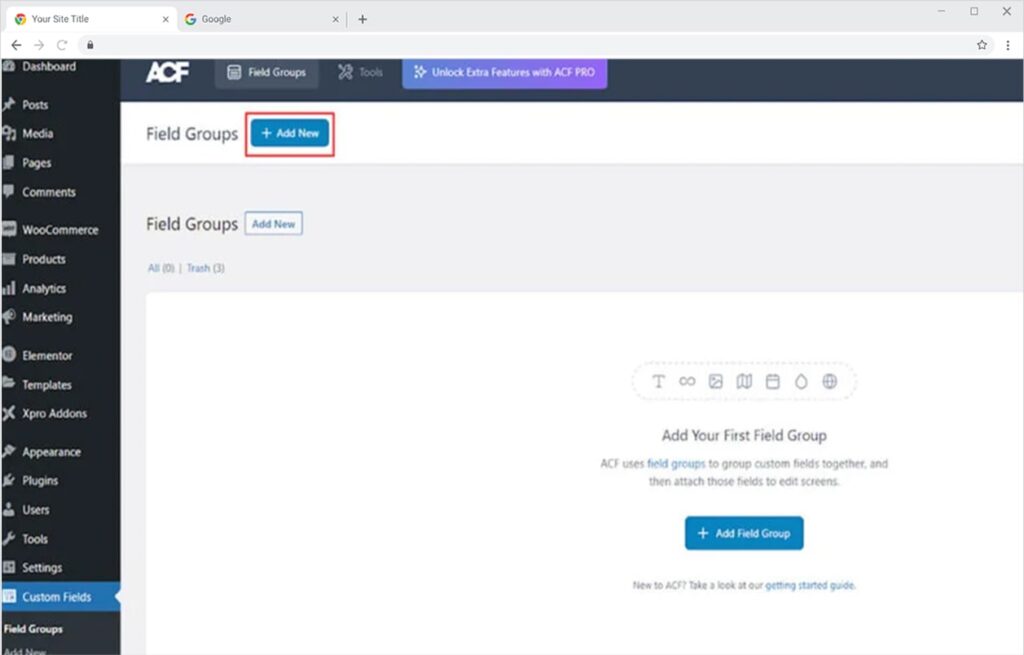
Task: Click the Elementor icon
Action: pos(8,355)
